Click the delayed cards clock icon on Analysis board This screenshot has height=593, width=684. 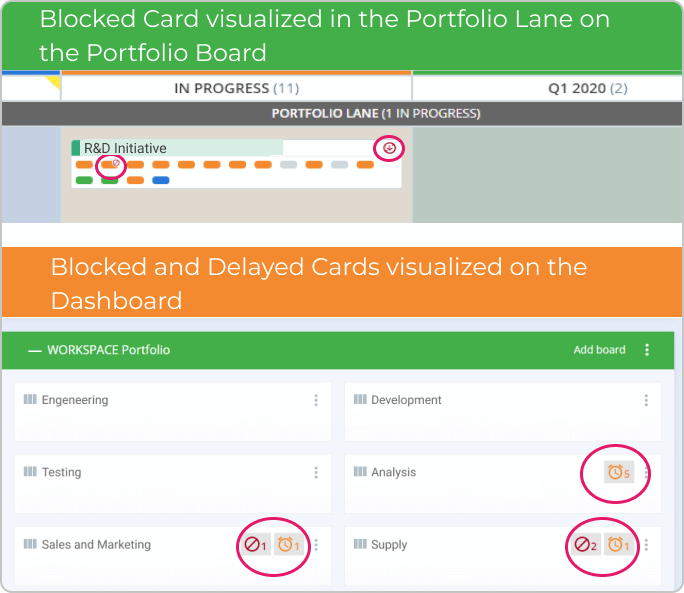[619, 472]
